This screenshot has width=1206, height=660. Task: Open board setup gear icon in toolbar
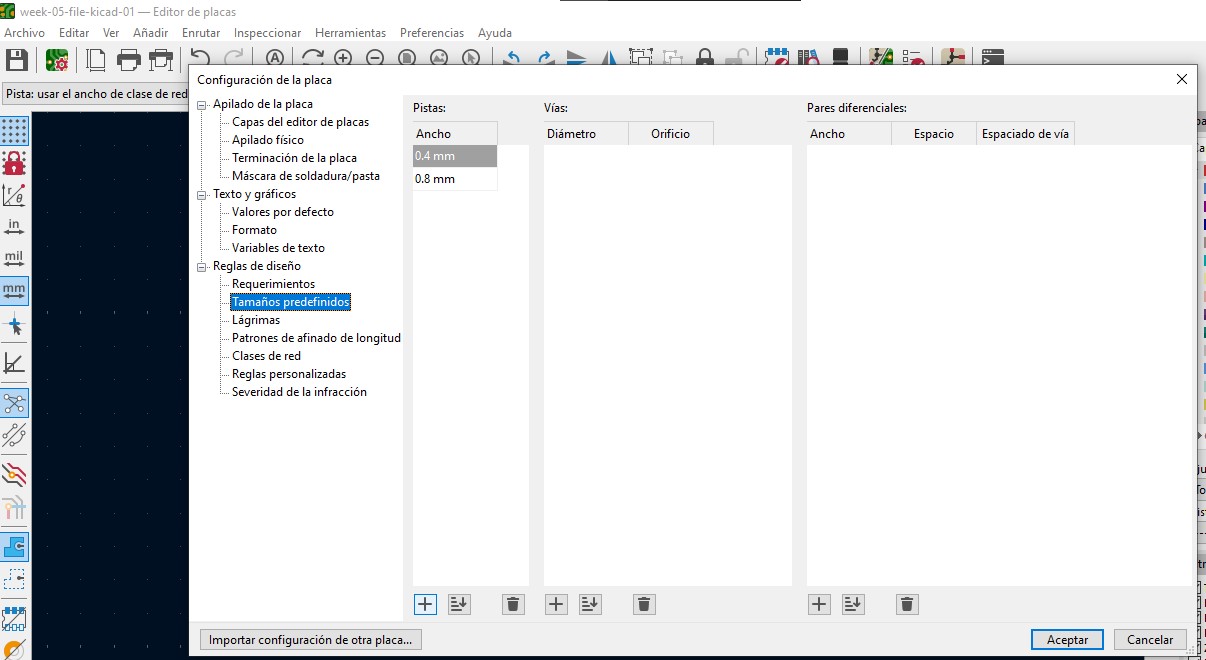tap(57, 60)
